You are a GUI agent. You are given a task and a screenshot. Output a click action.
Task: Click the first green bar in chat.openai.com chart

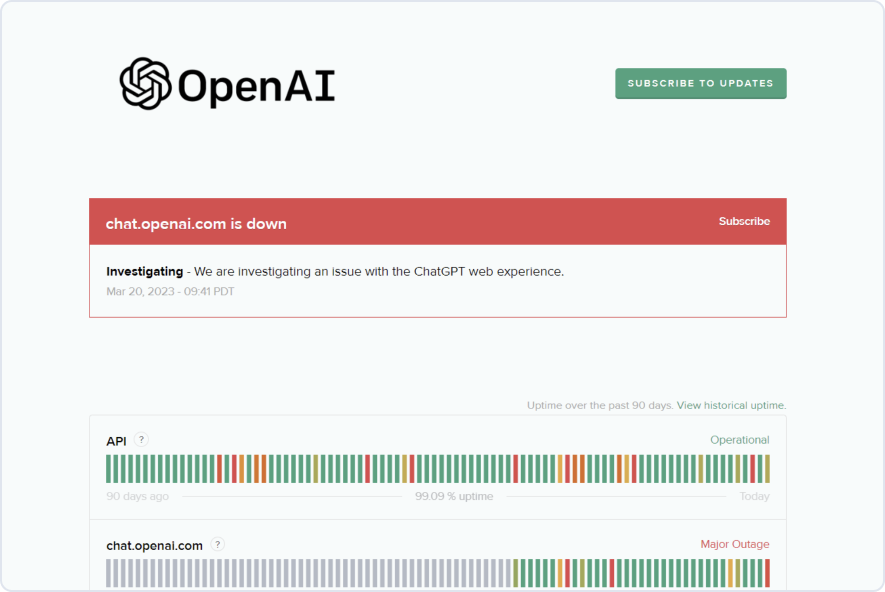pyautogui.click(x=523, y=573)
